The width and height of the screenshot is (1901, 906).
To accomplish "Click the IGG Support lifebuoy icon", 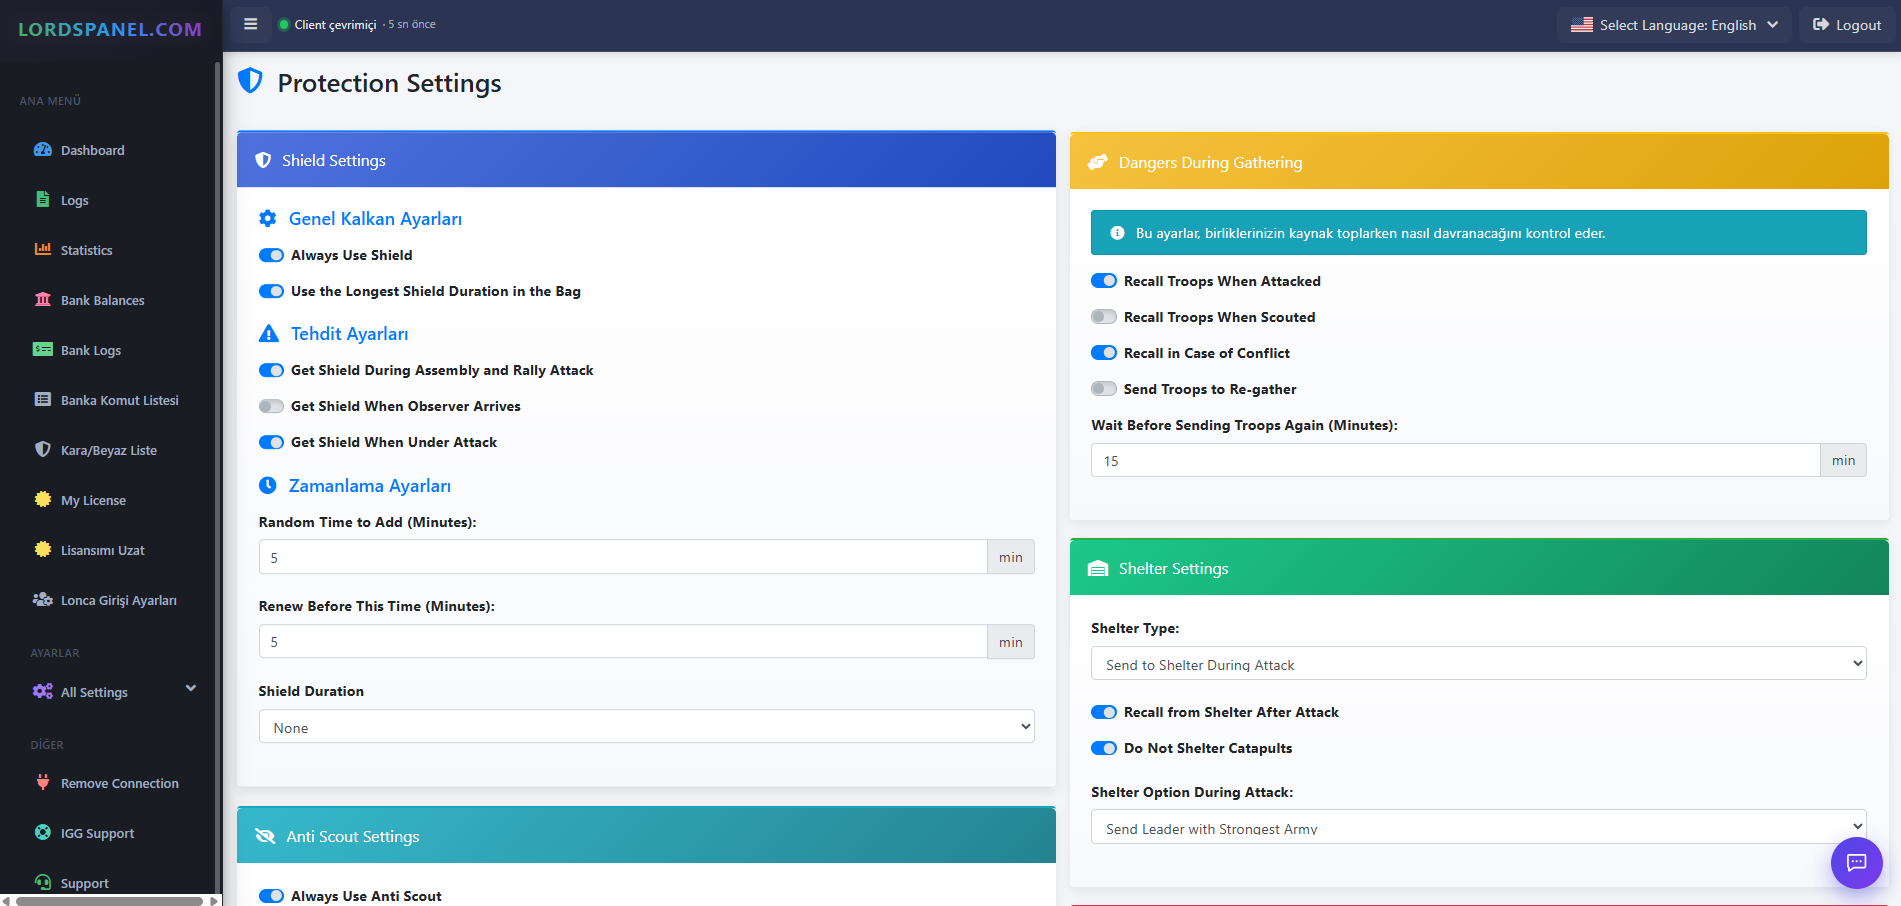I will [43, 833].
